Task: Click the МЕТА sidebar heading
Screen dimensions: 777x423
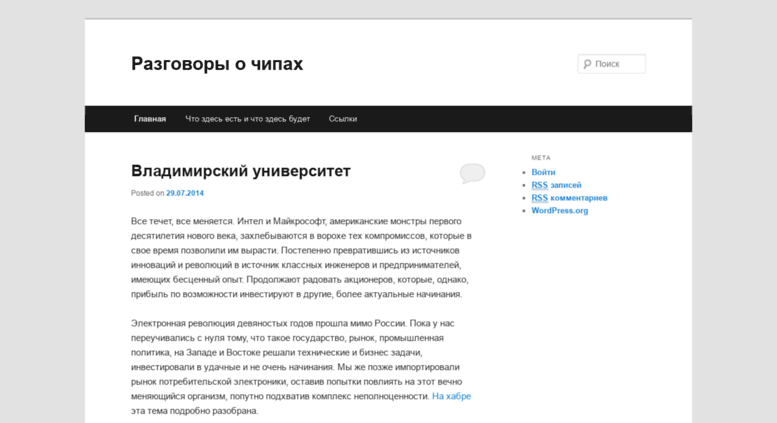Action: tap(541, 158)
